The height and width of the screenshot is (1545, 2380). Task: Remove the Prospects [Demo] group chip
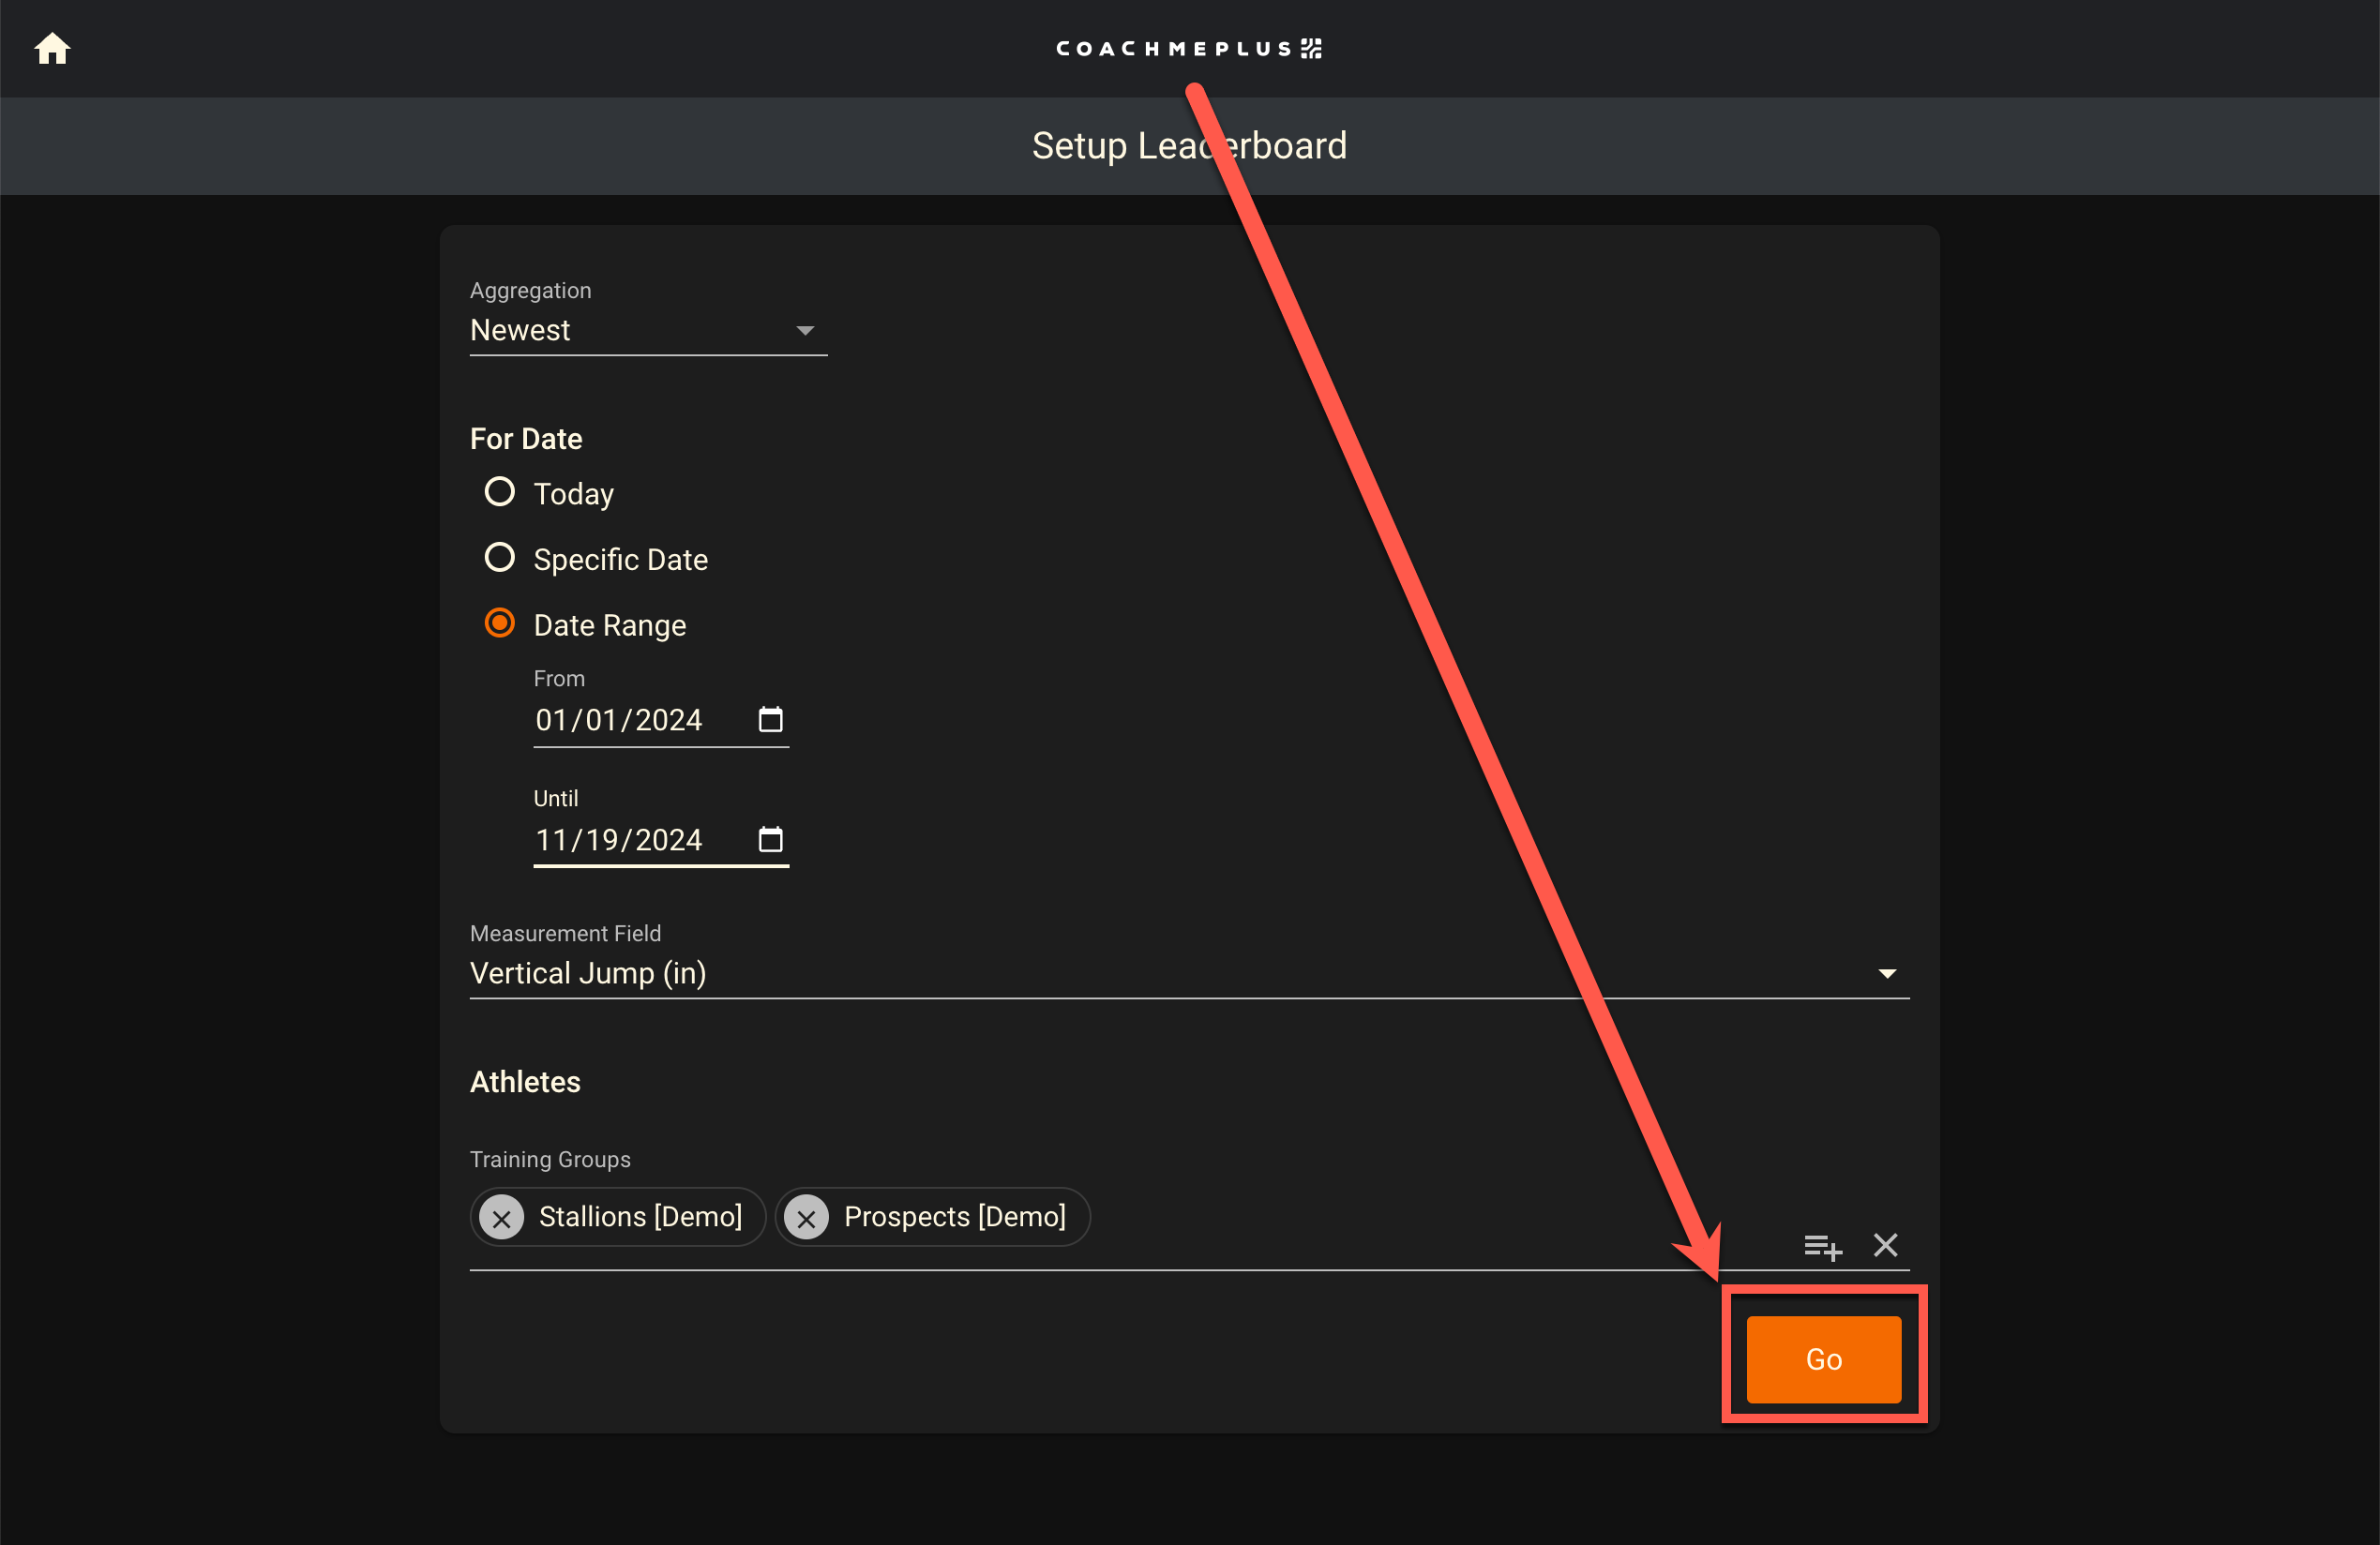pyautogui.click(x=807, y=1218)
